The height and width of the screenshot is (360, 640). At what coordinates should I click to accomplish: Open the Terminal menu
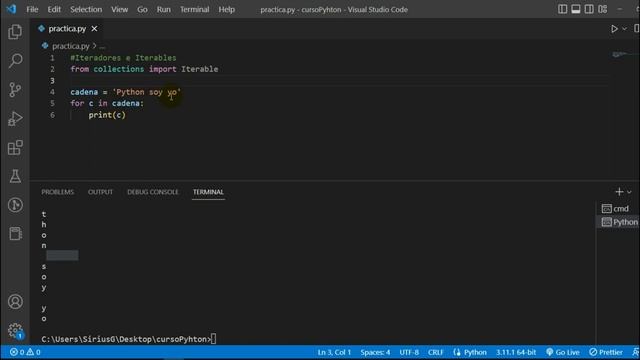(195, 9)
